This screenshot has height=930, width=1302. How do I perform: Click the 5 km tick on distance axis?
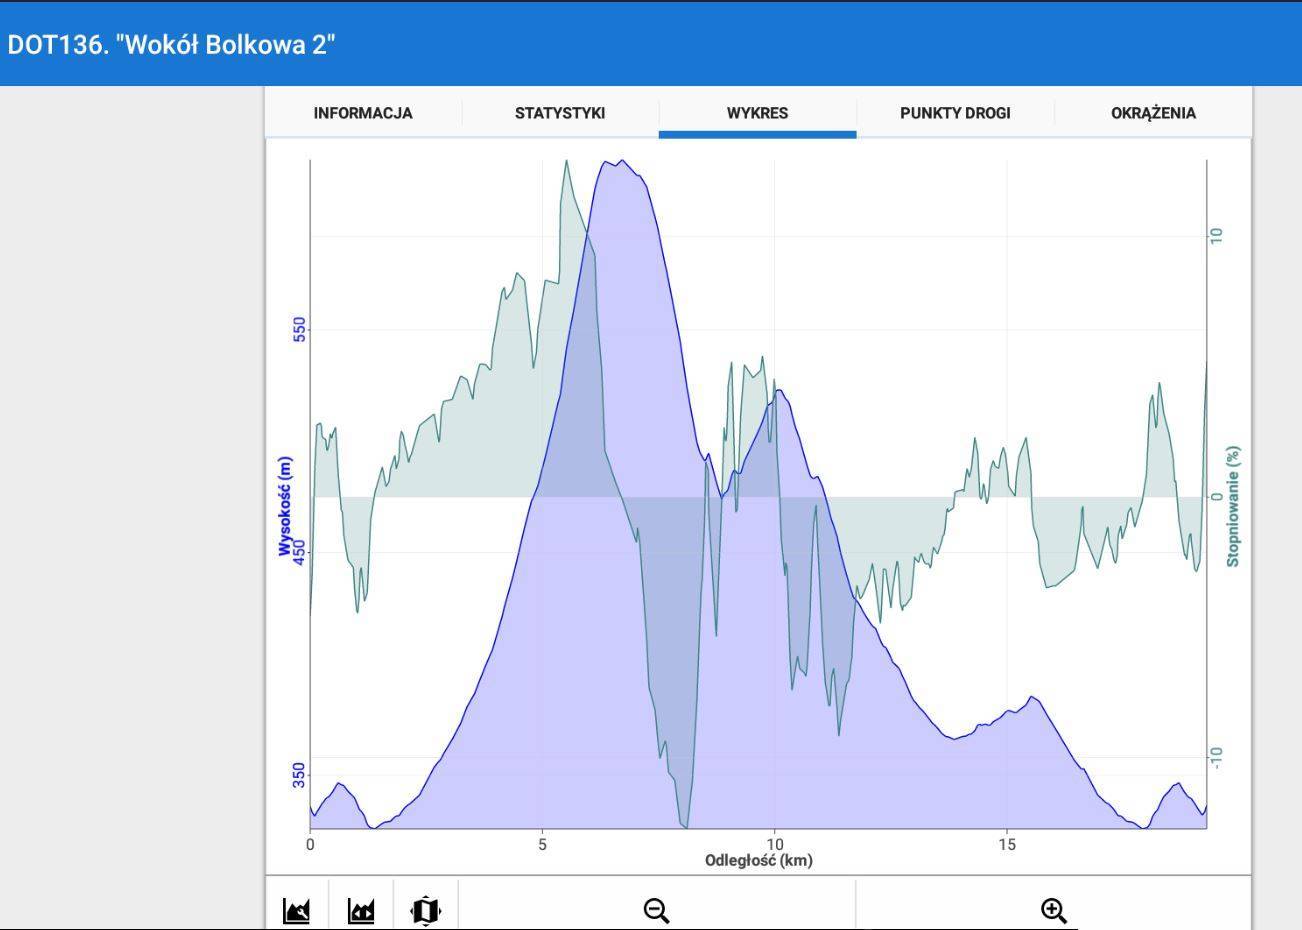[x=542, y=844]
